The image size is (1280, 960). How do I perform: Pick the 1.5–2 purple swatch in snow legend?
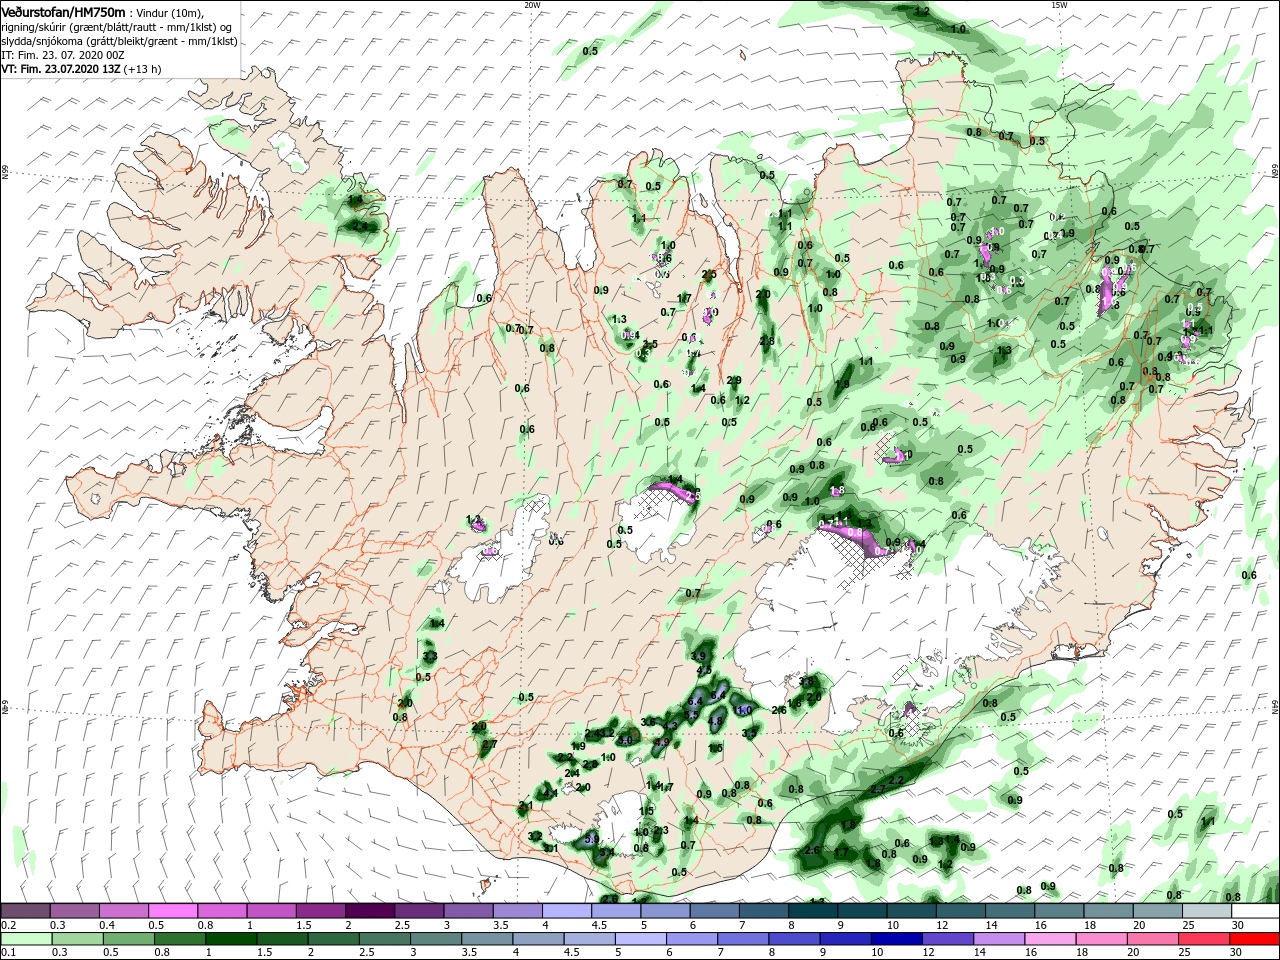tap(320, 911)
